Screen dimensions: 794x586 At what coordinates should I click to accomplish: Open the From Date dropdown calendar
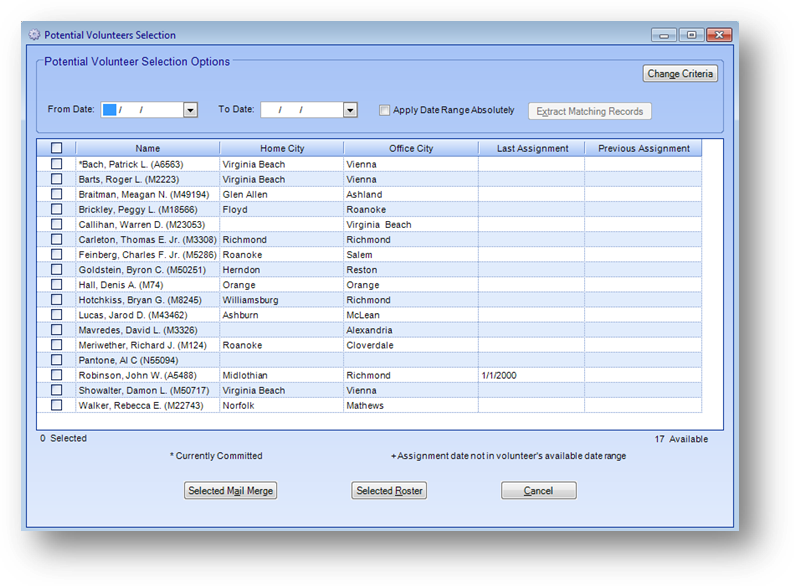pos(190,110)
